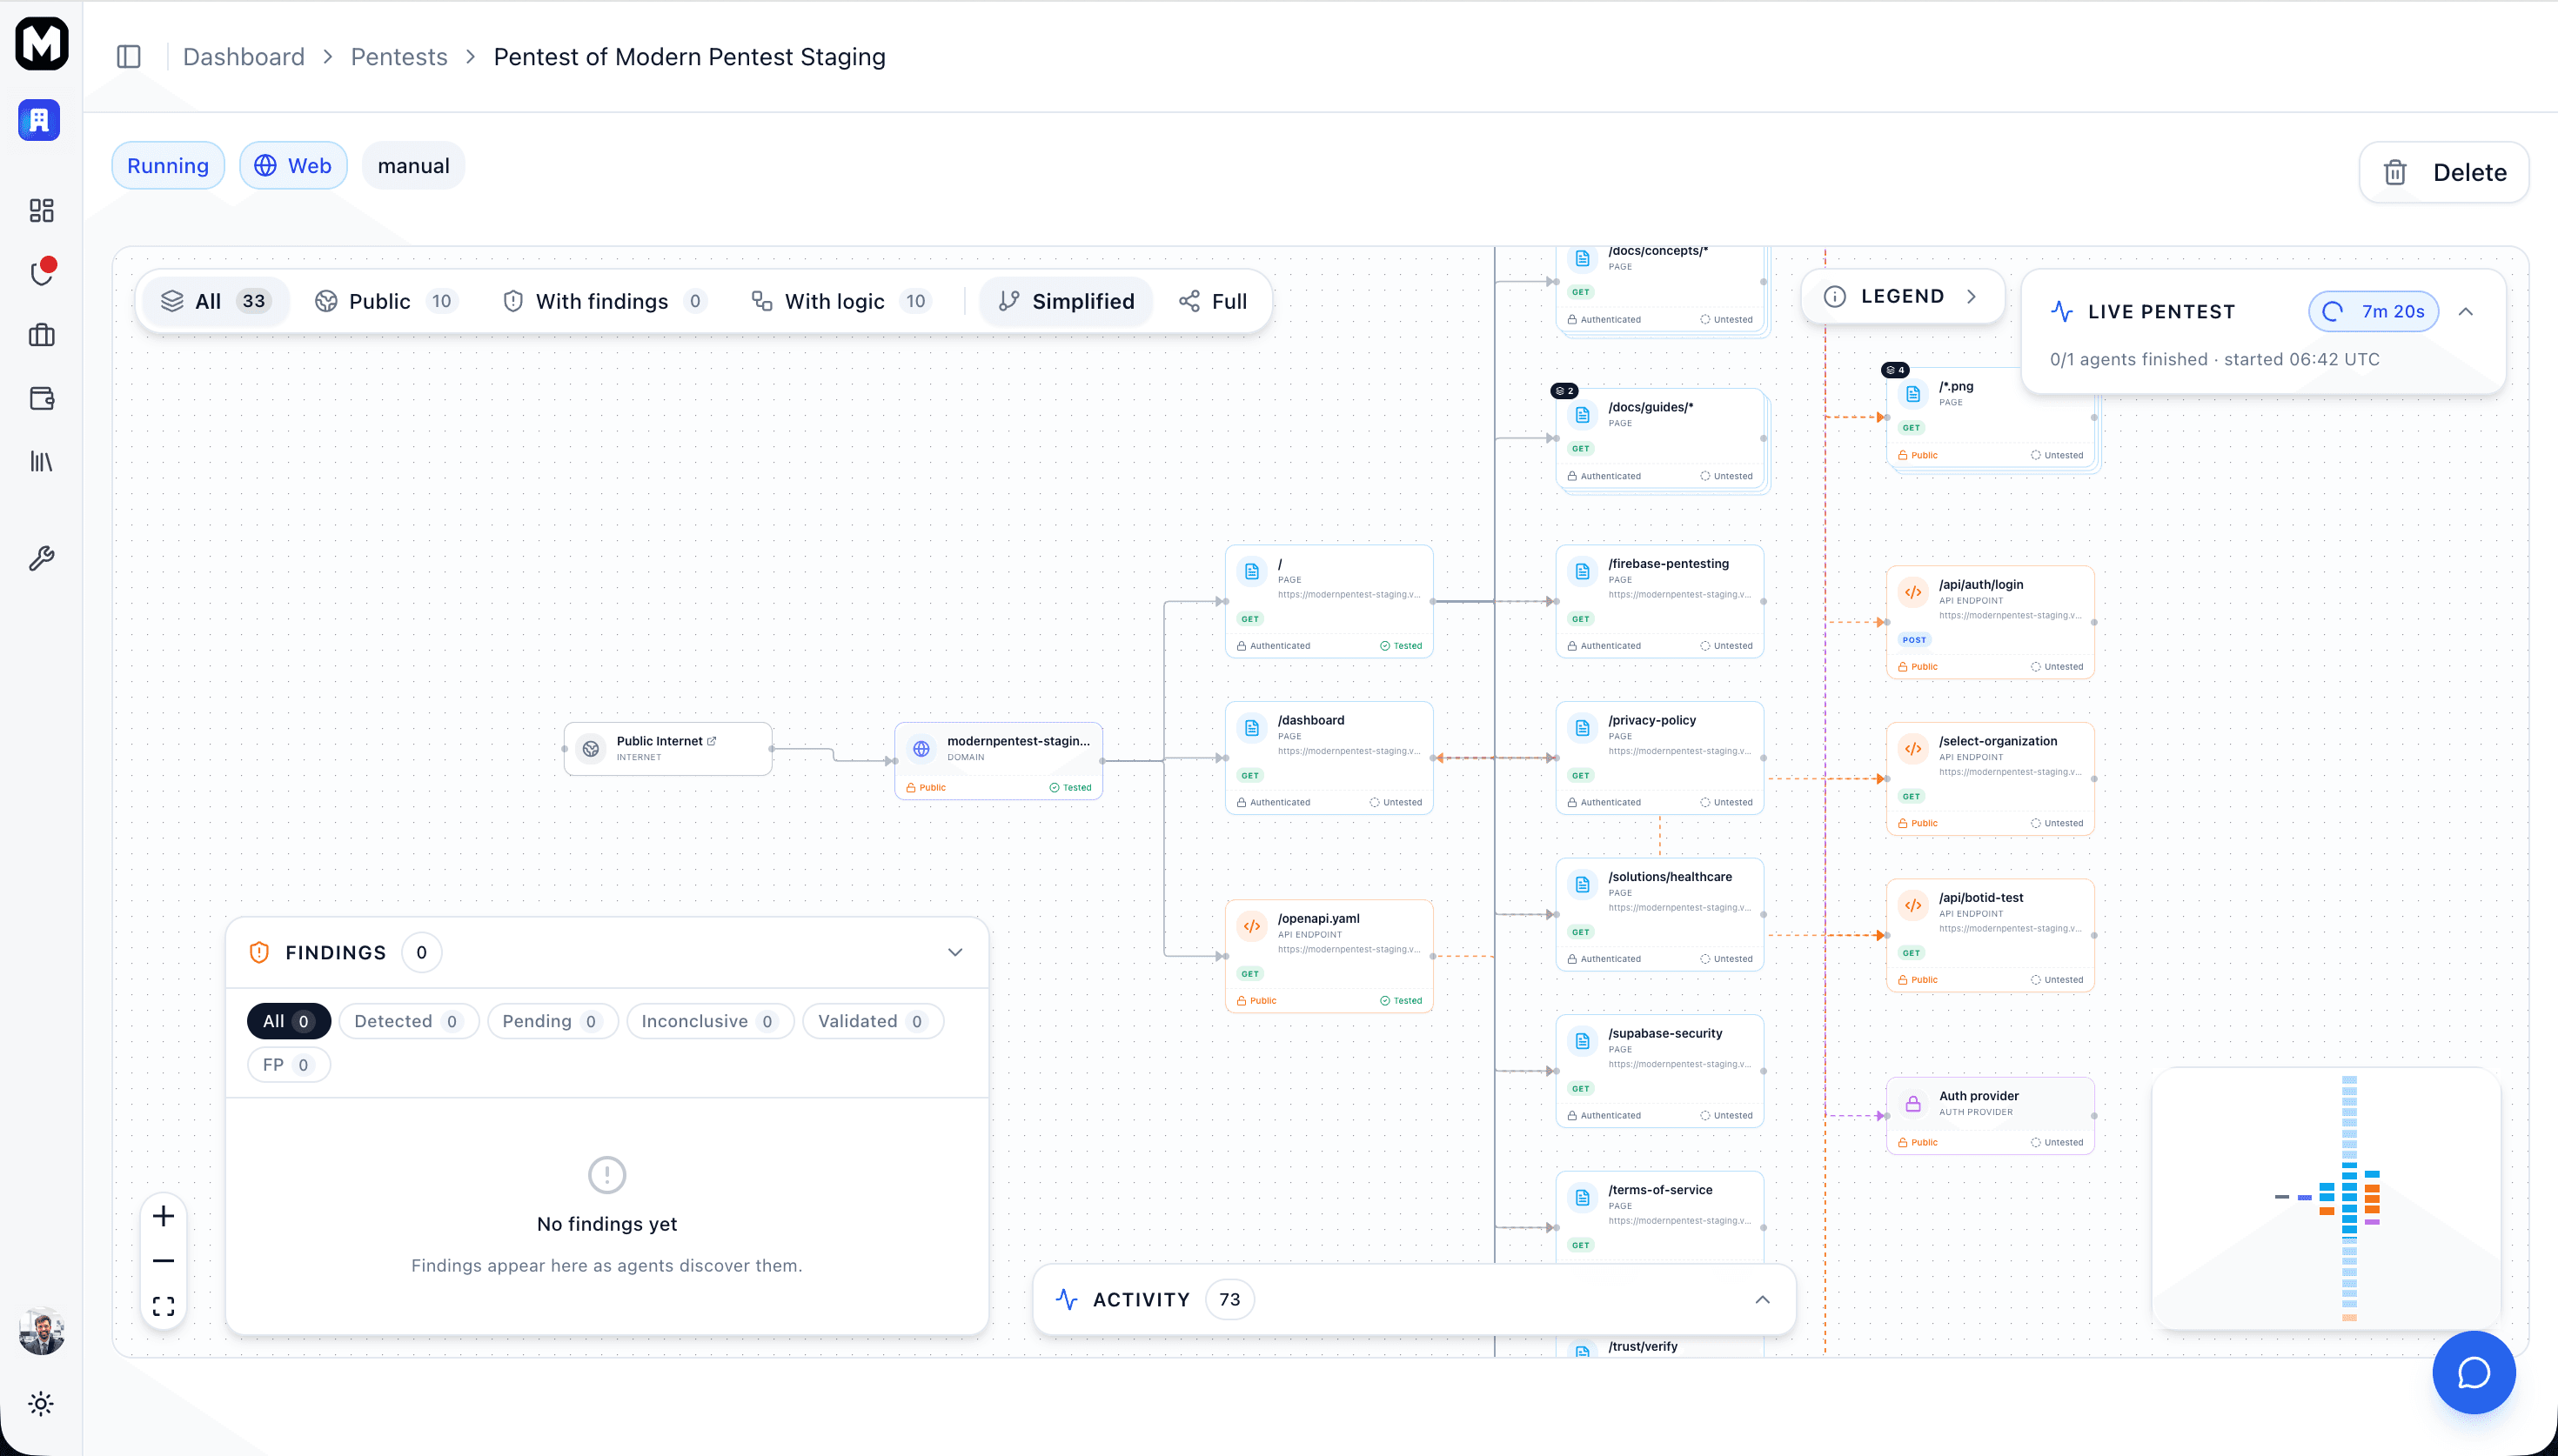This screenshot has height=1456, width=2558.
Task: Show All findings filter chip
Action: click(x=288, y=1021)
